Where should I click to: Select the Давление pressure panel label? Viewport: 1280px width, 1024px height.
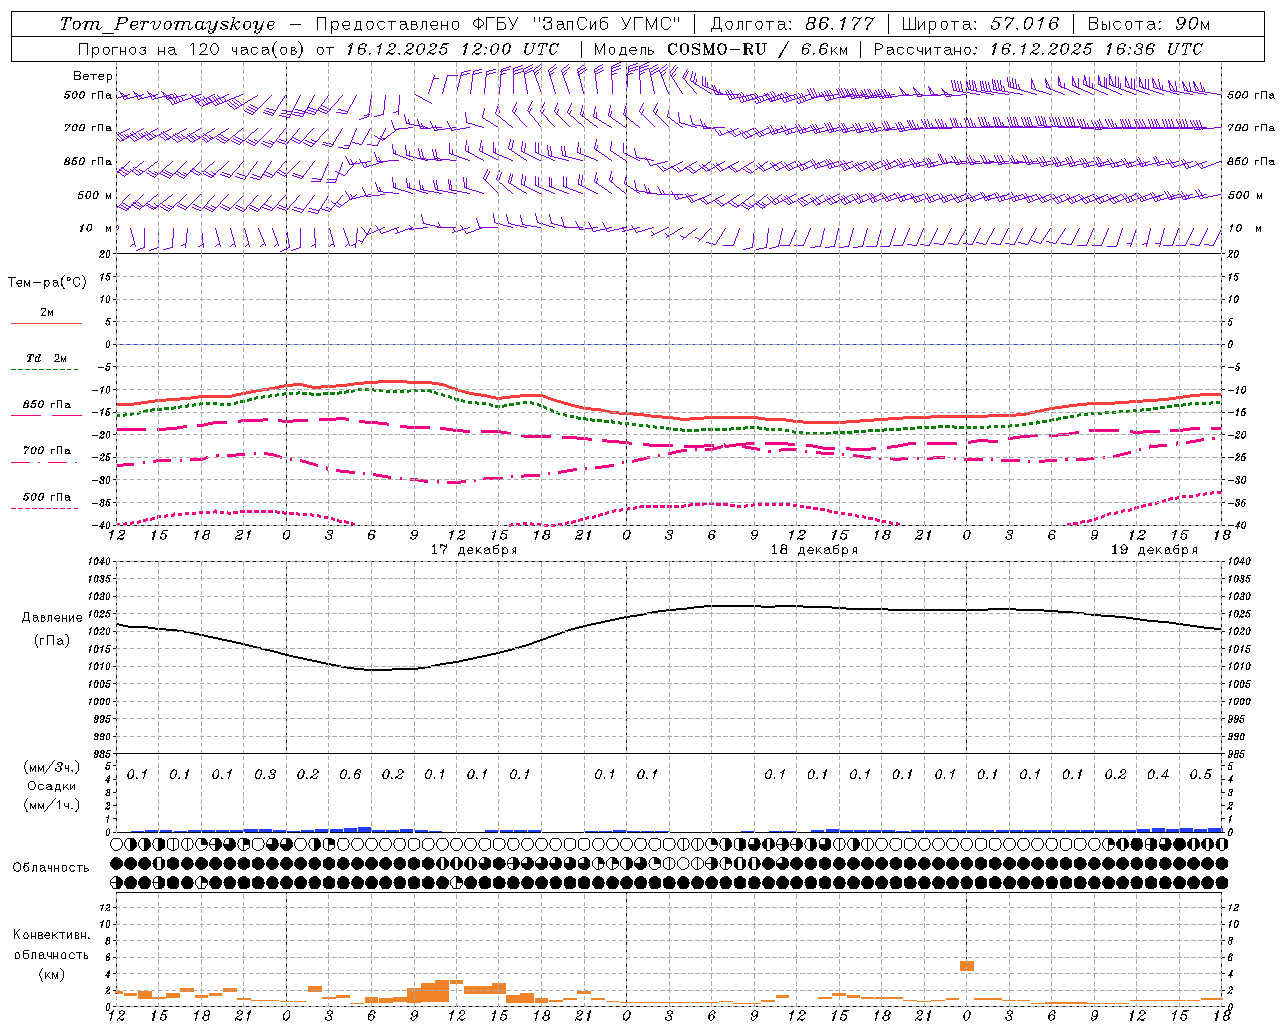(52, 618)
